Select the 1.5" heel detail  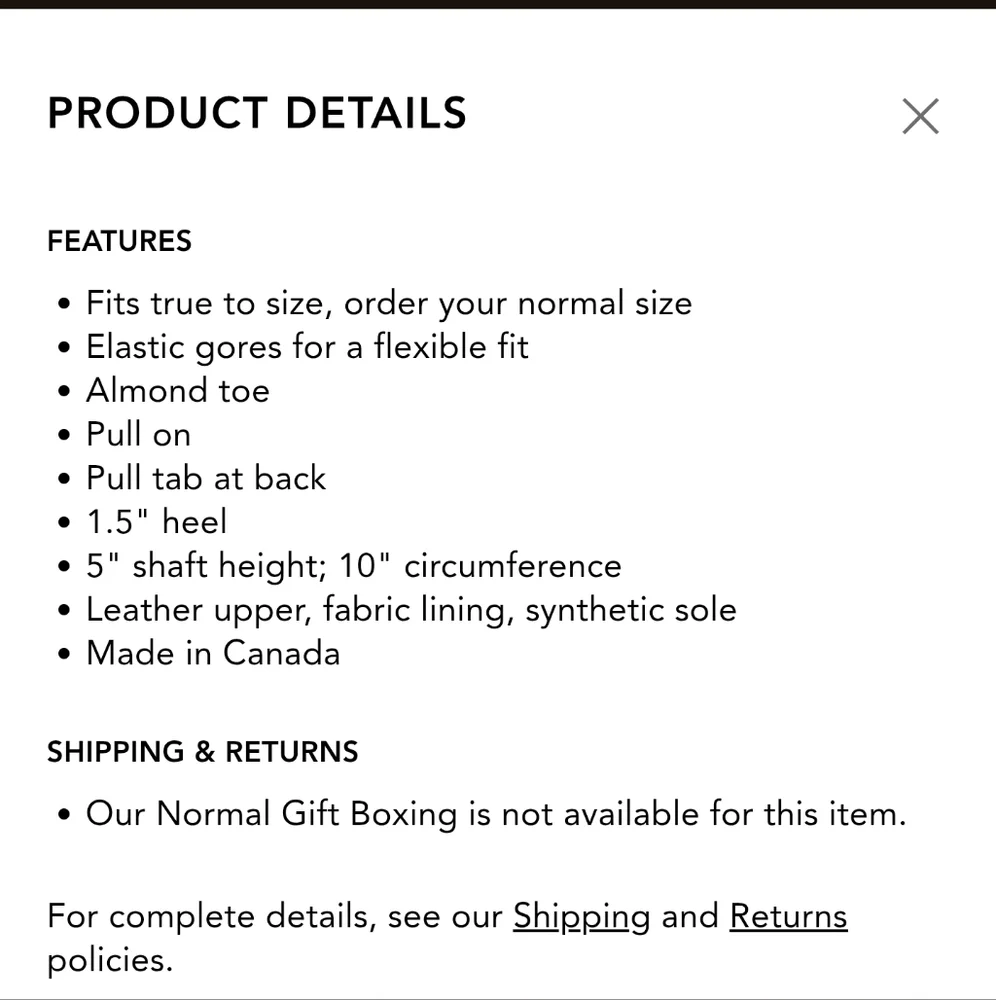click(x=157, y=522)
